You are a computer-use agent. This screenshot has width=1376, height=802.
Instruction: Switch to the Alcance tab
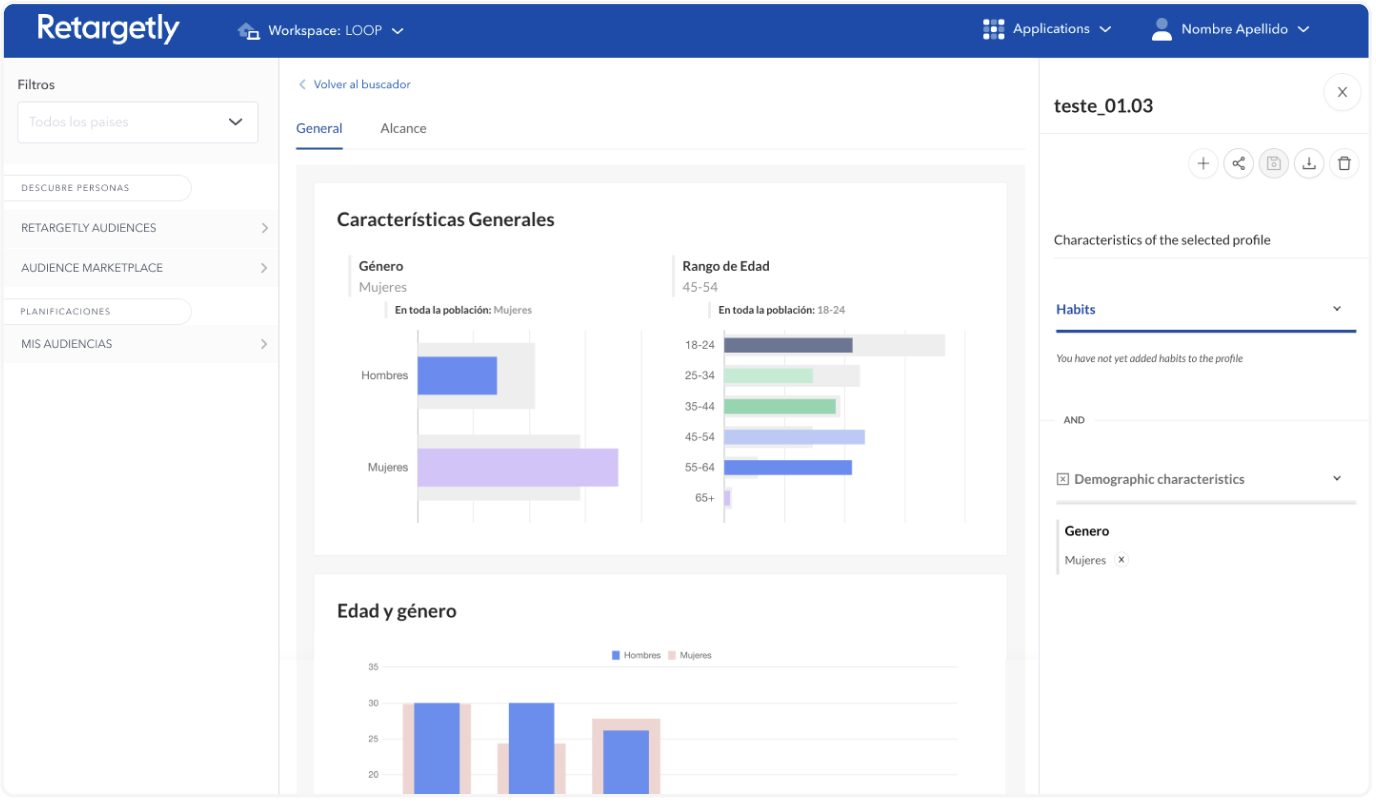pyautogui.click(x=403, y=129)
